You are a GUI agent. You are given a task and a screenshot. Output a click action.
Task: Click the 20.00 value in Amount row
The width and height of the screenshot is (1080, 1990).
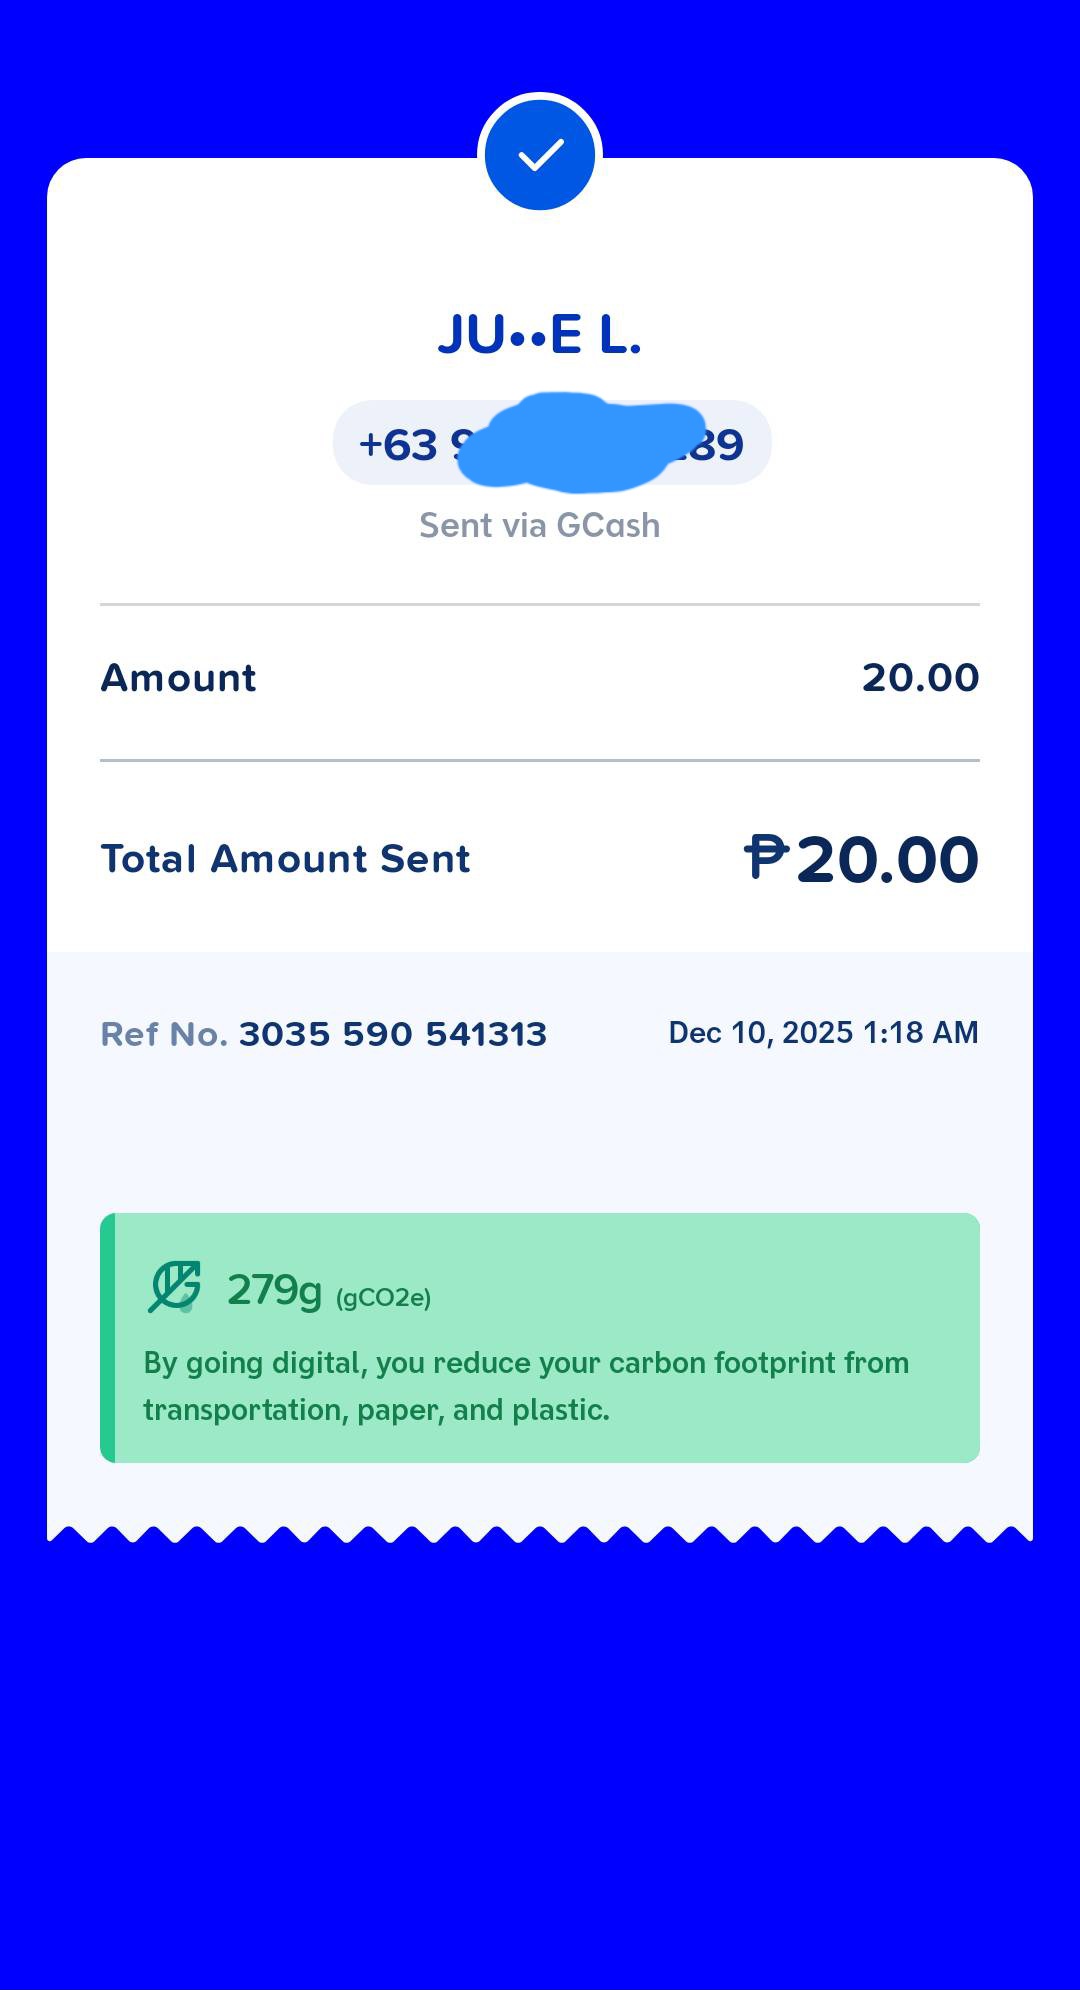click(920, 678)
